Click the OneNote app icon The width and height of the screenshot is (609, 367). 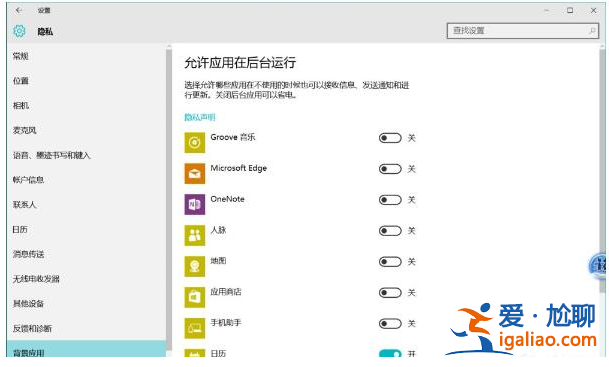195,204
